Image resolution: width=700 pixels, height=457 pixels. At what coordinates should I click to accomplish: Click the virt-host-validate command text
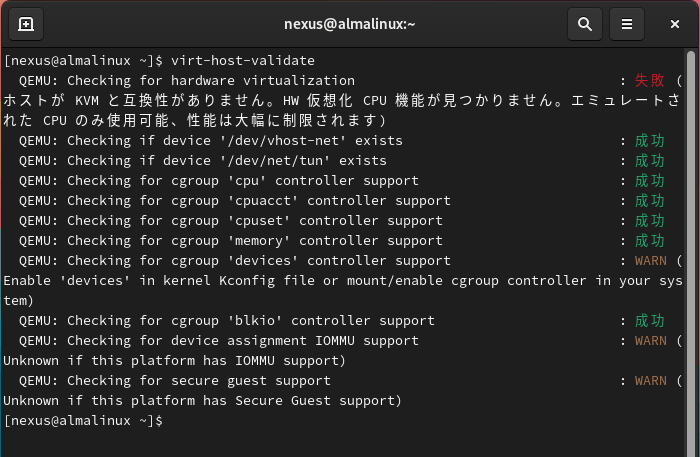tap(243, 61)
